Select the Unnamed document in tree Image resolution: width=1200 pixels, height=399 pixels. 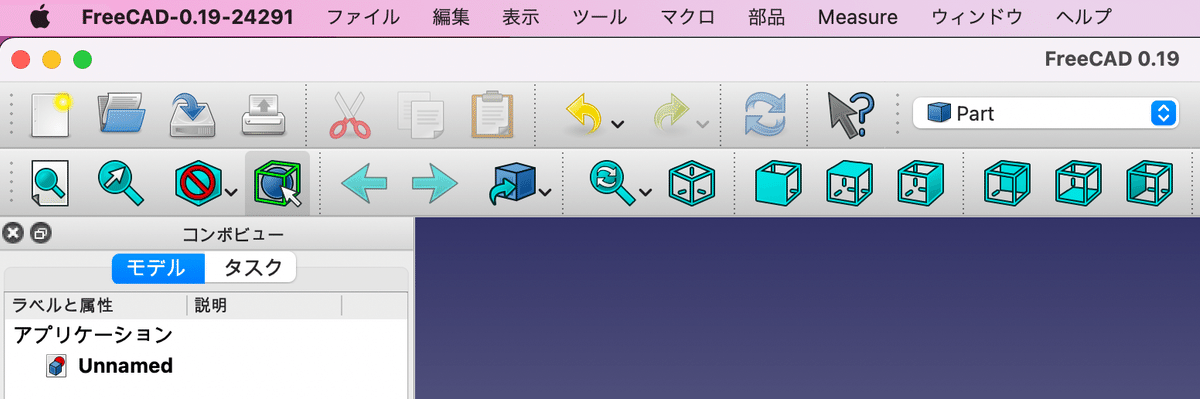click(110, 366)
